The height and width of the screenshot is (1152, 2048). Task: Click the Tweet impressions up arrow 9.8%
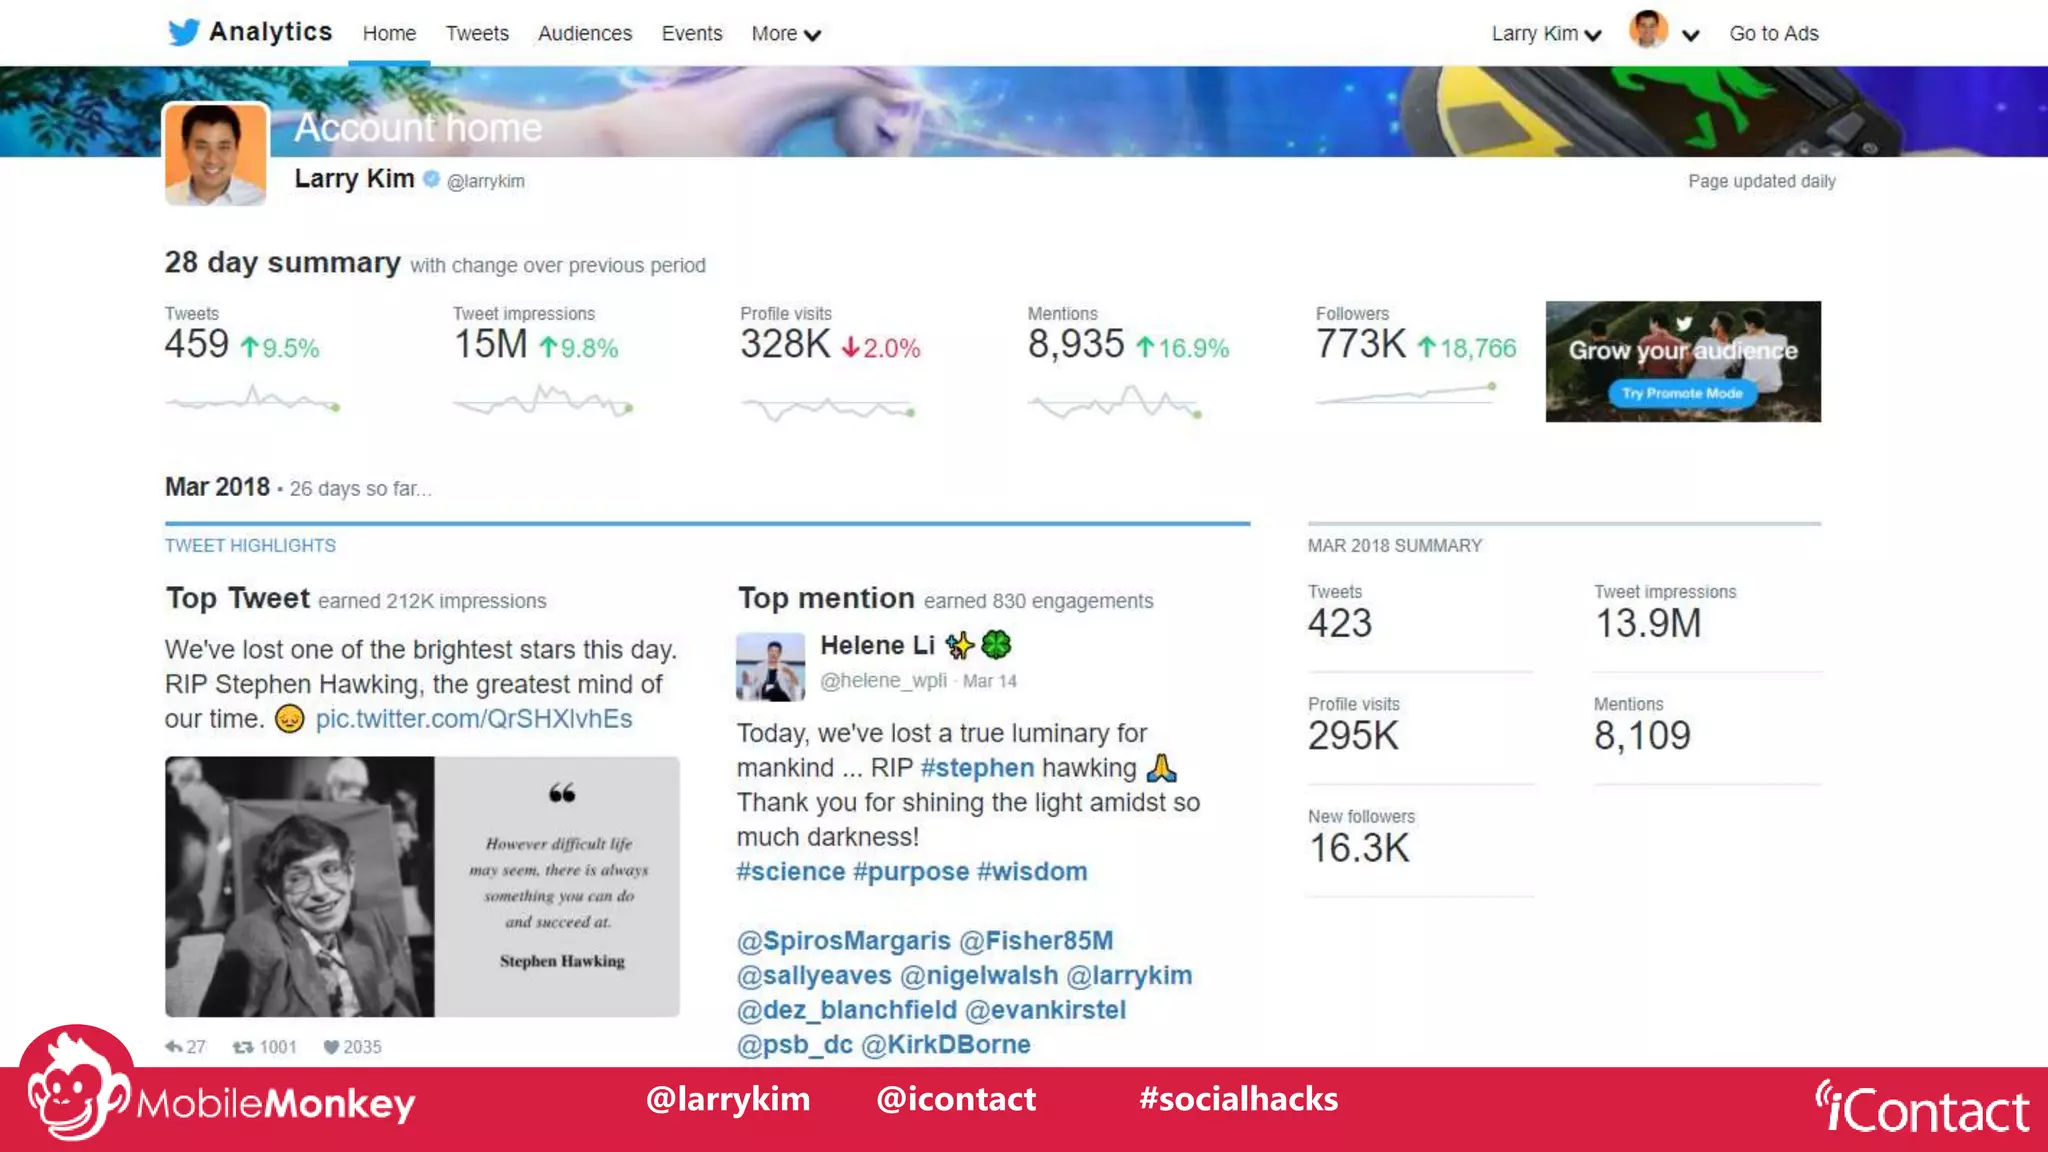578,348
